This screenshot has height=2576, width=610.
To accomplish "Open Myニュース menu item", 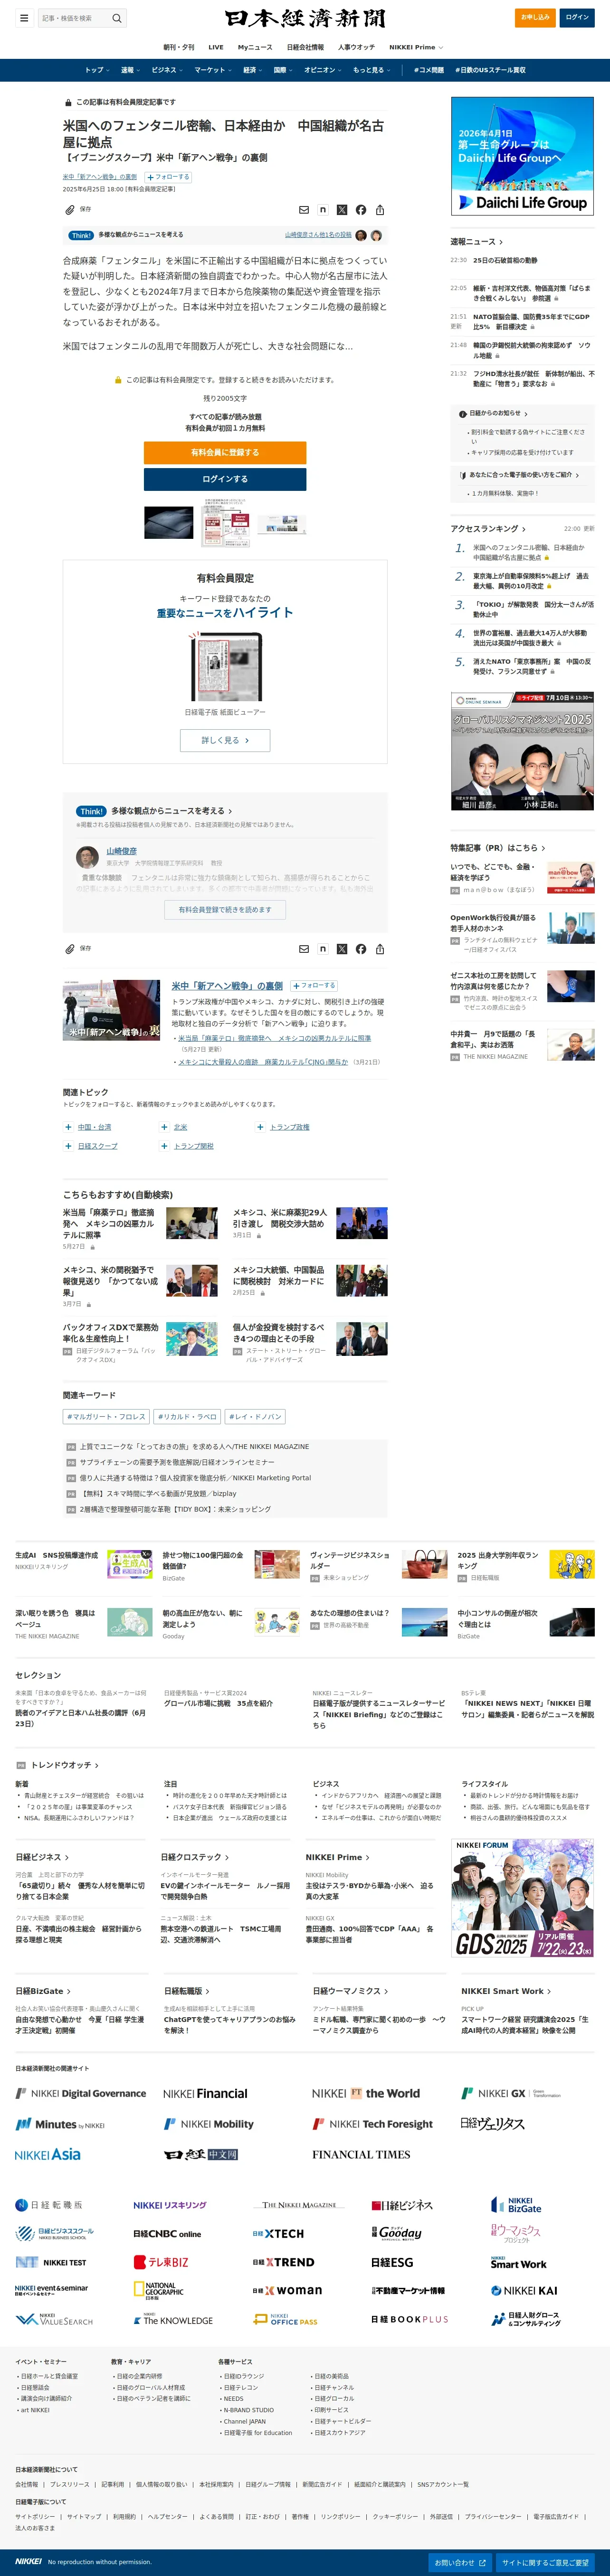I will point(255,47).
